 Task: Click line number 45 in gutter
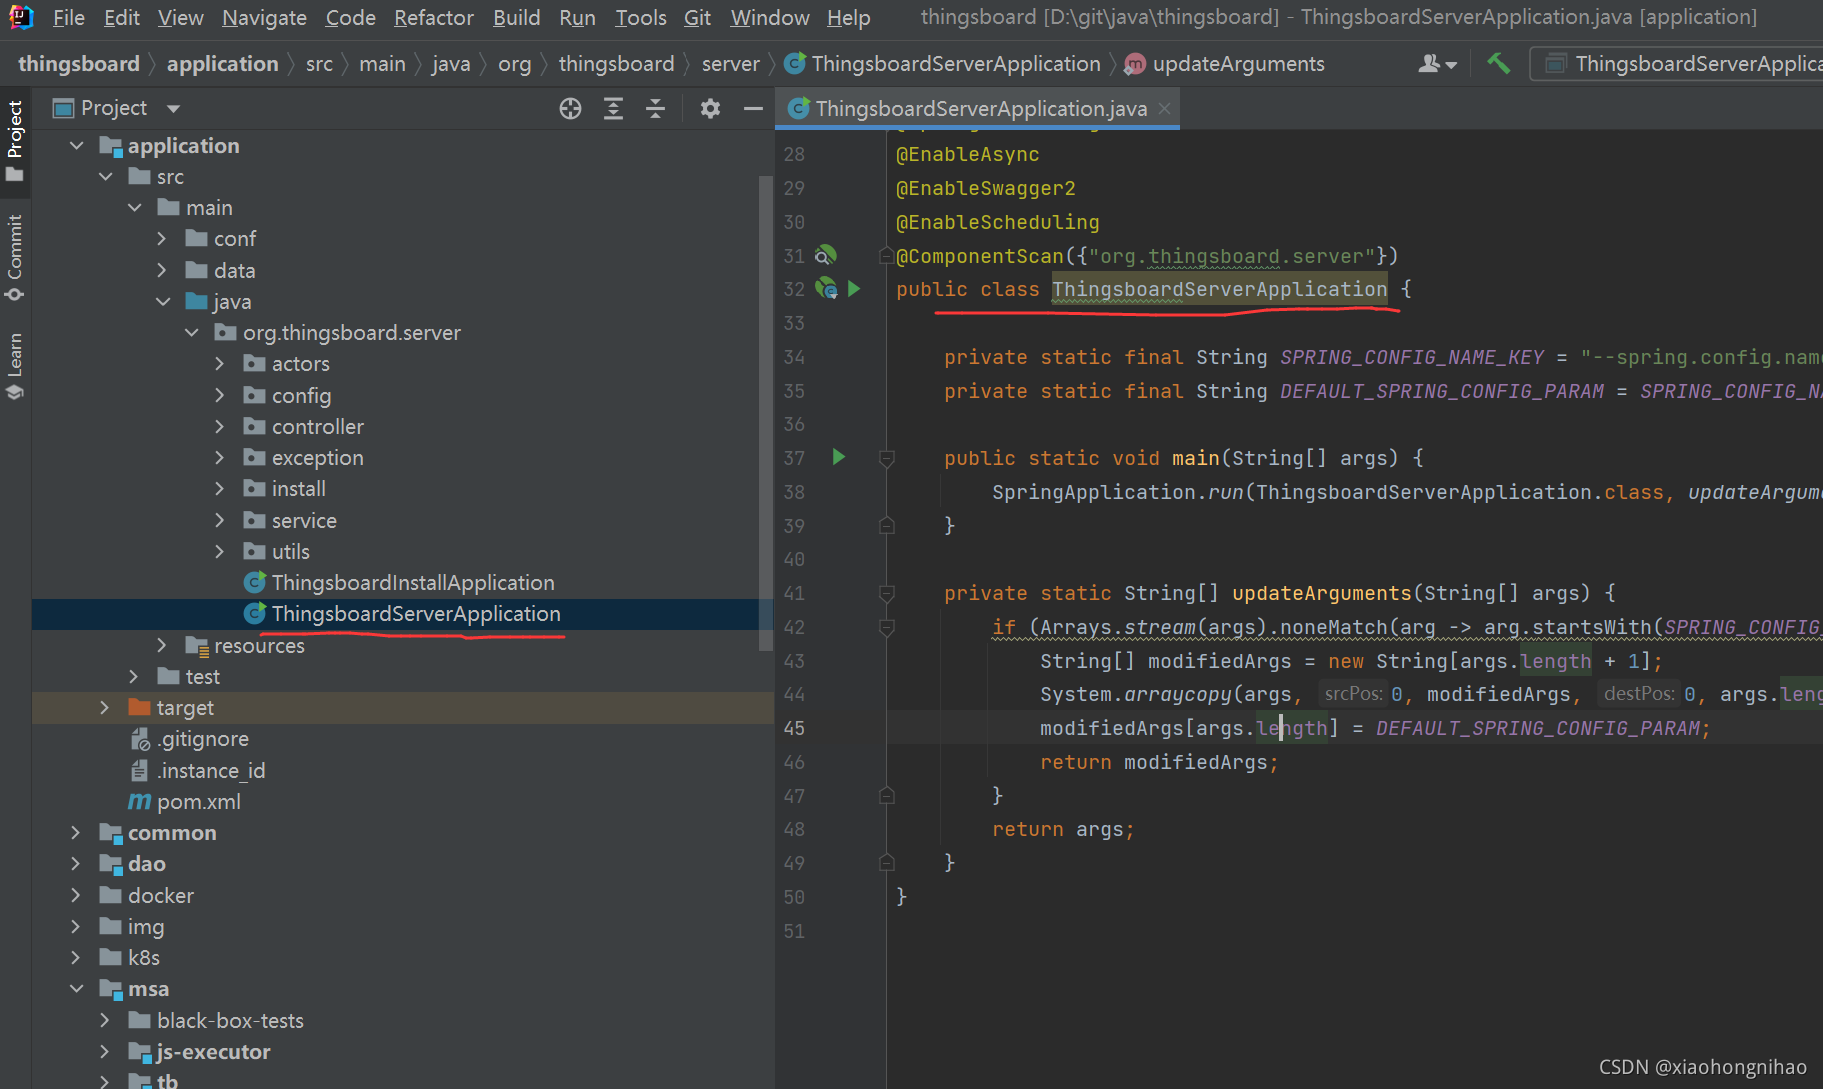794,729
